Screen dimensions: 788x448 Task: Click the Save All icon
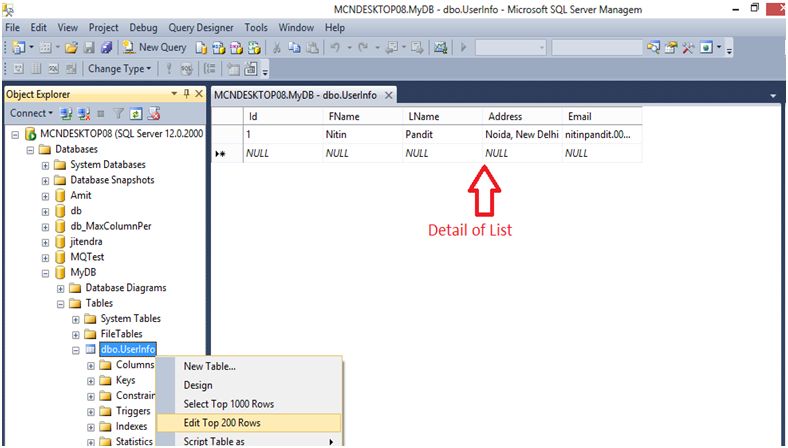[106, 48]
